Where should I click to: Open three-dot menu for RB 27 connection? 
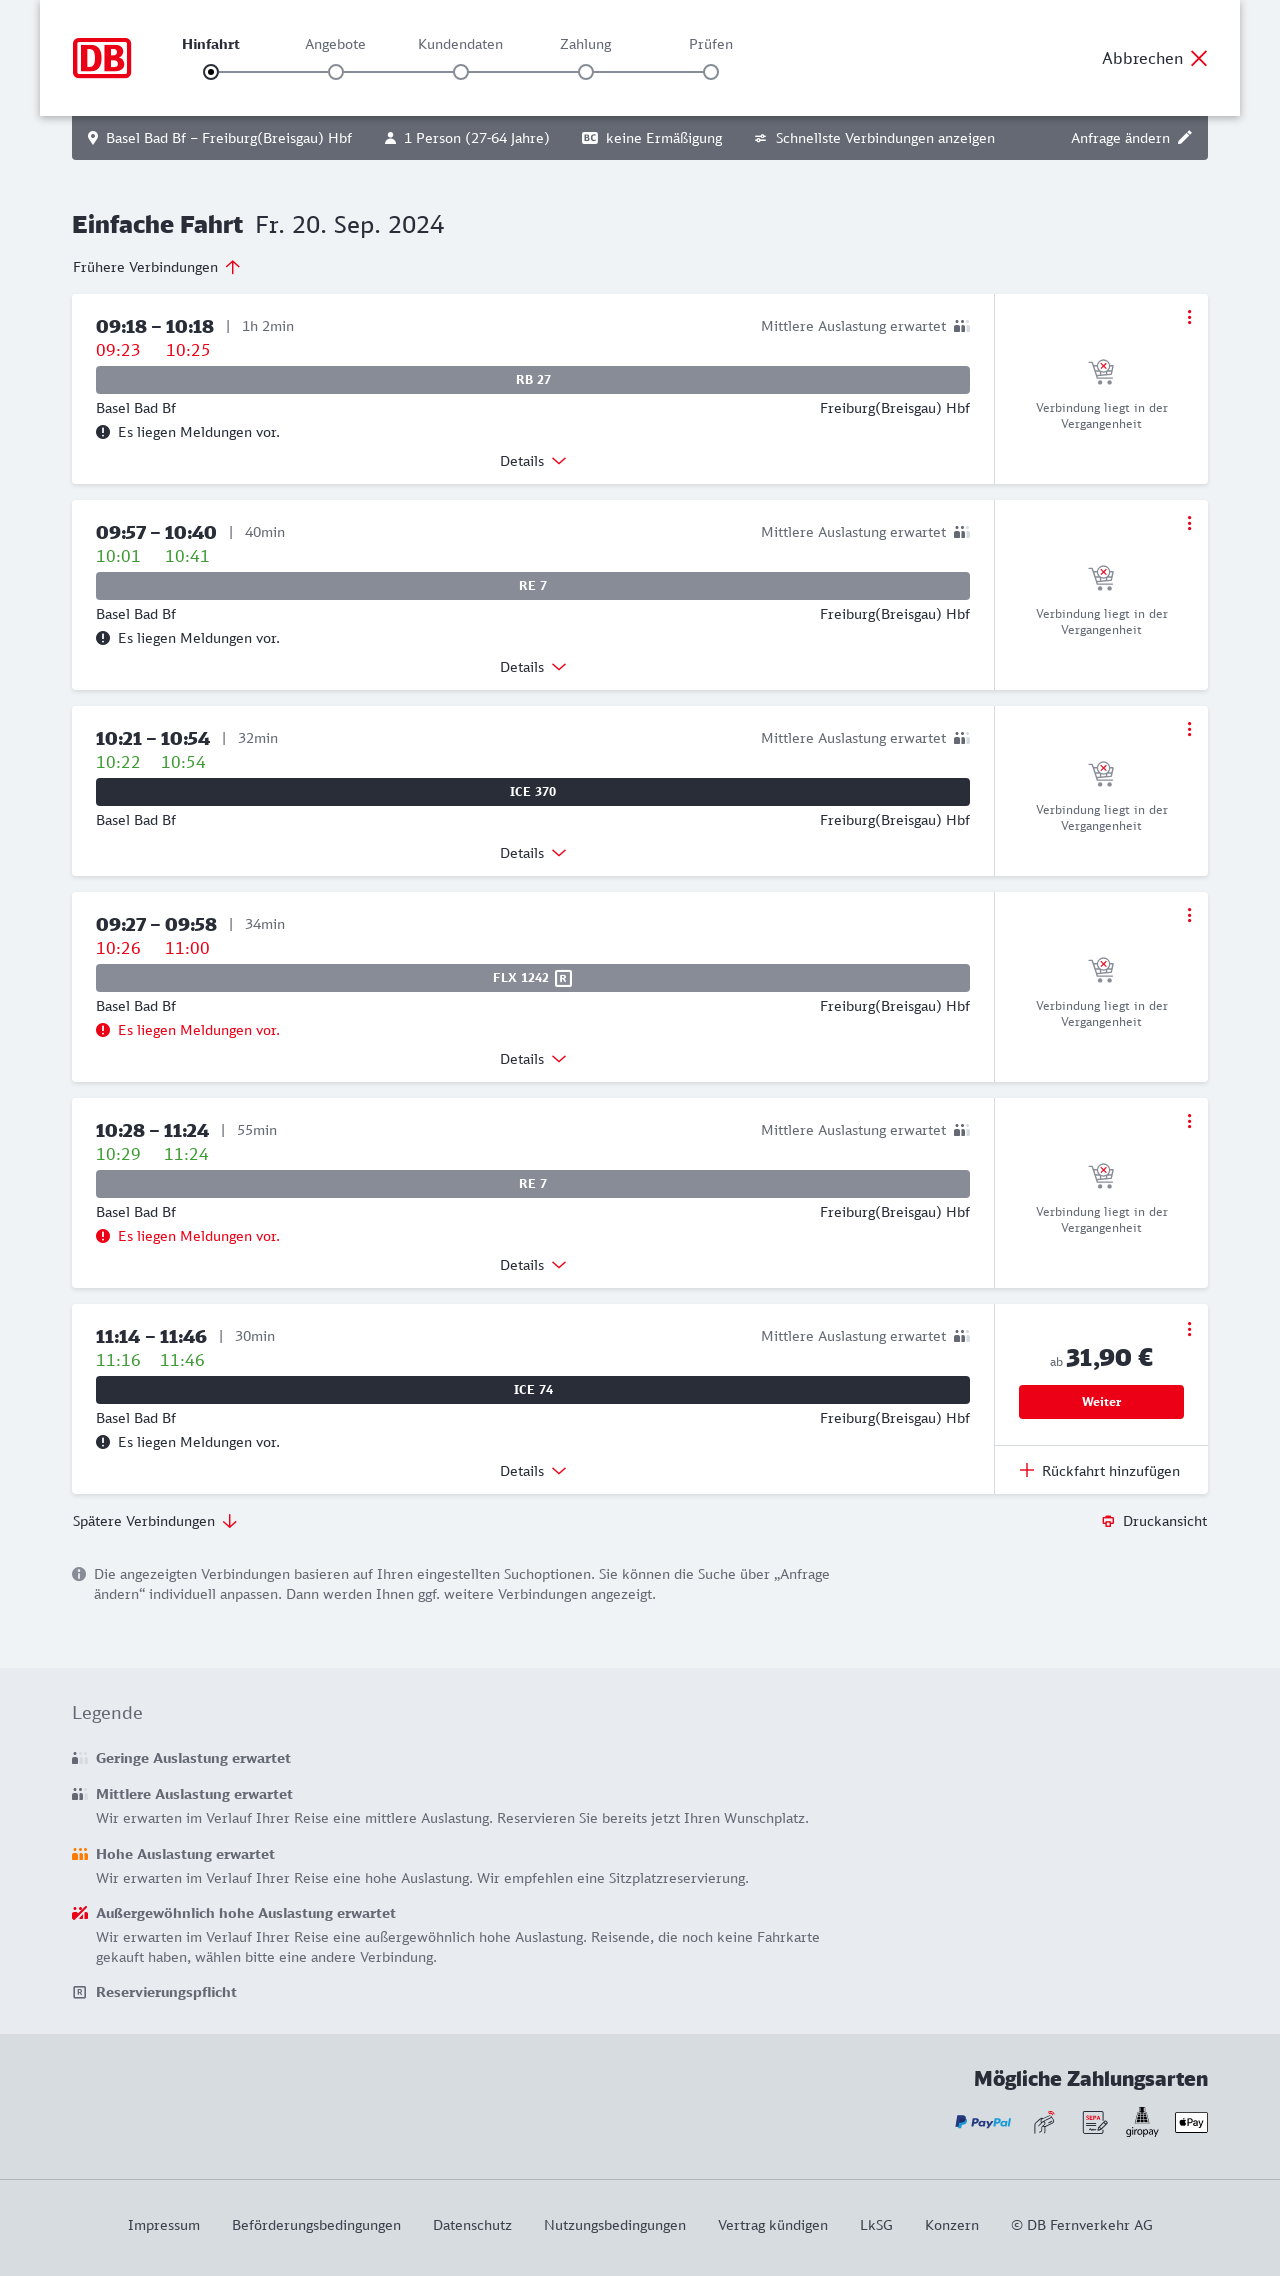(1189, 317)
